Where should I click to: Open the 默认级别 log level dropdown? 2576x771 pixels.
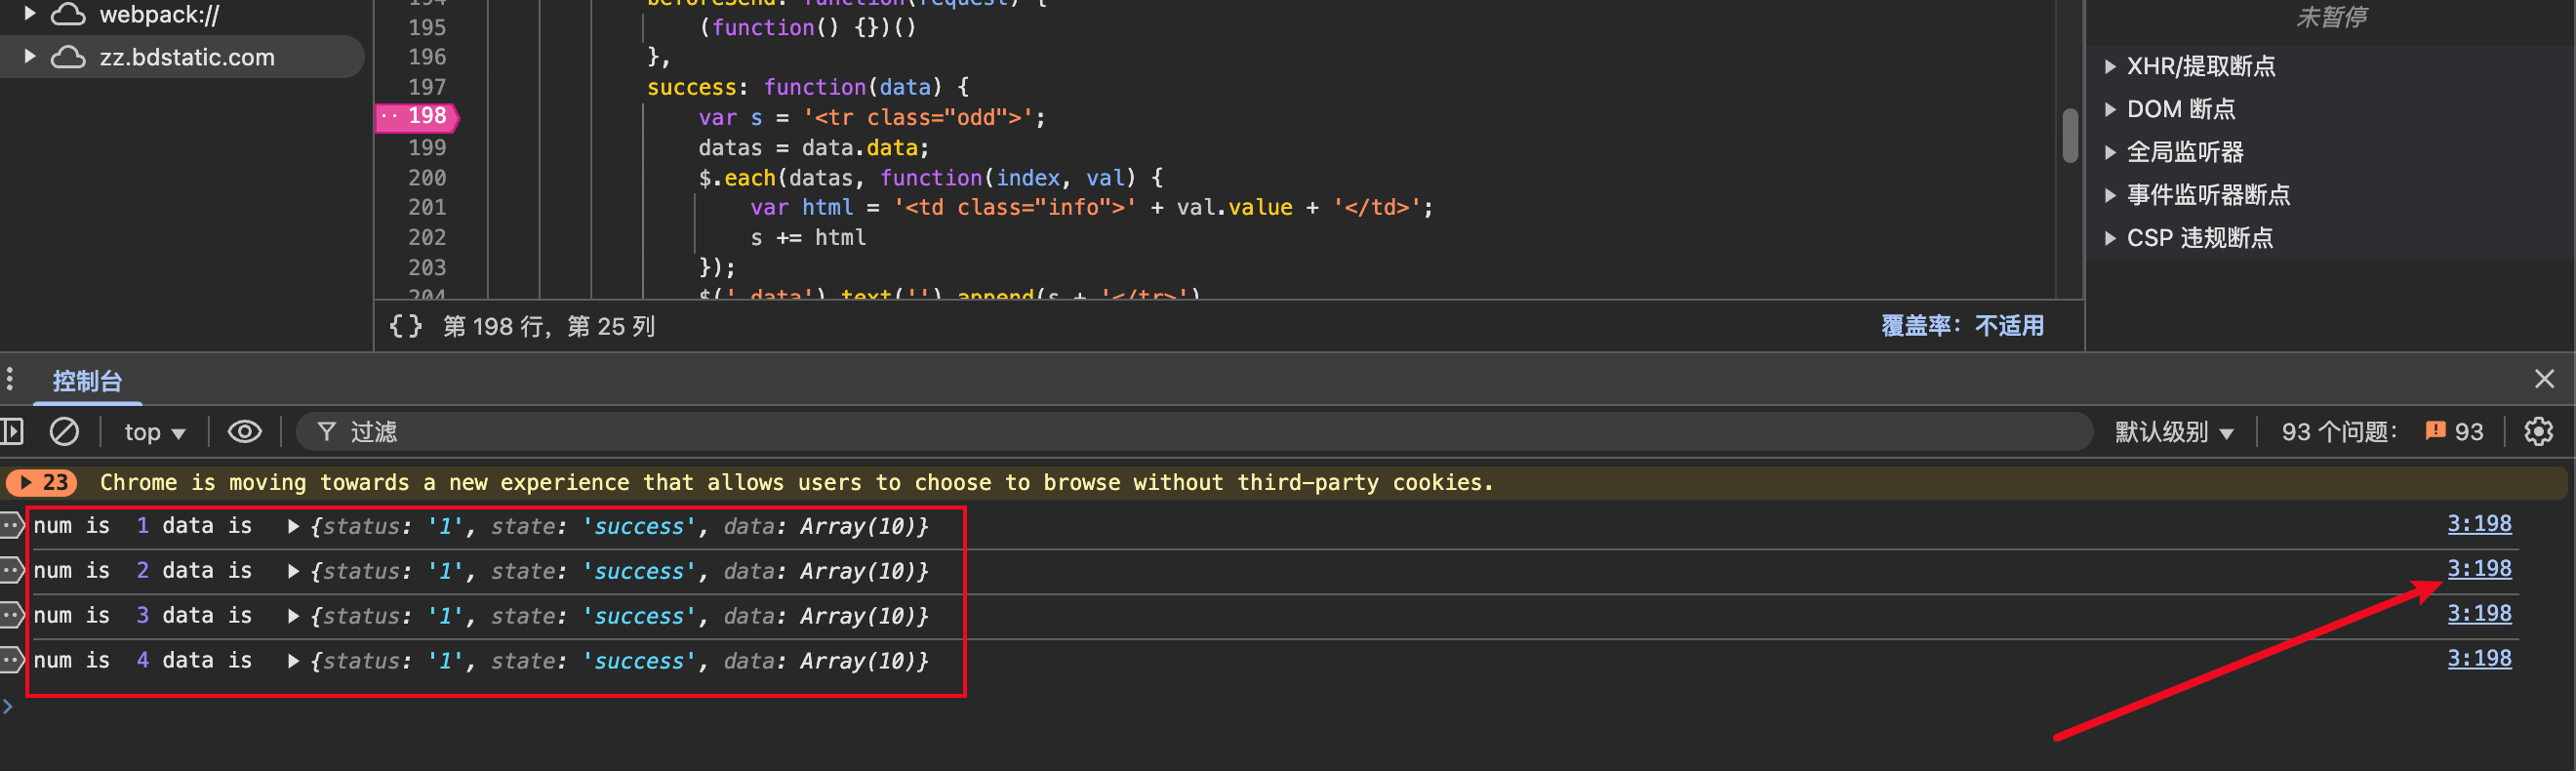click(2173, 432)
